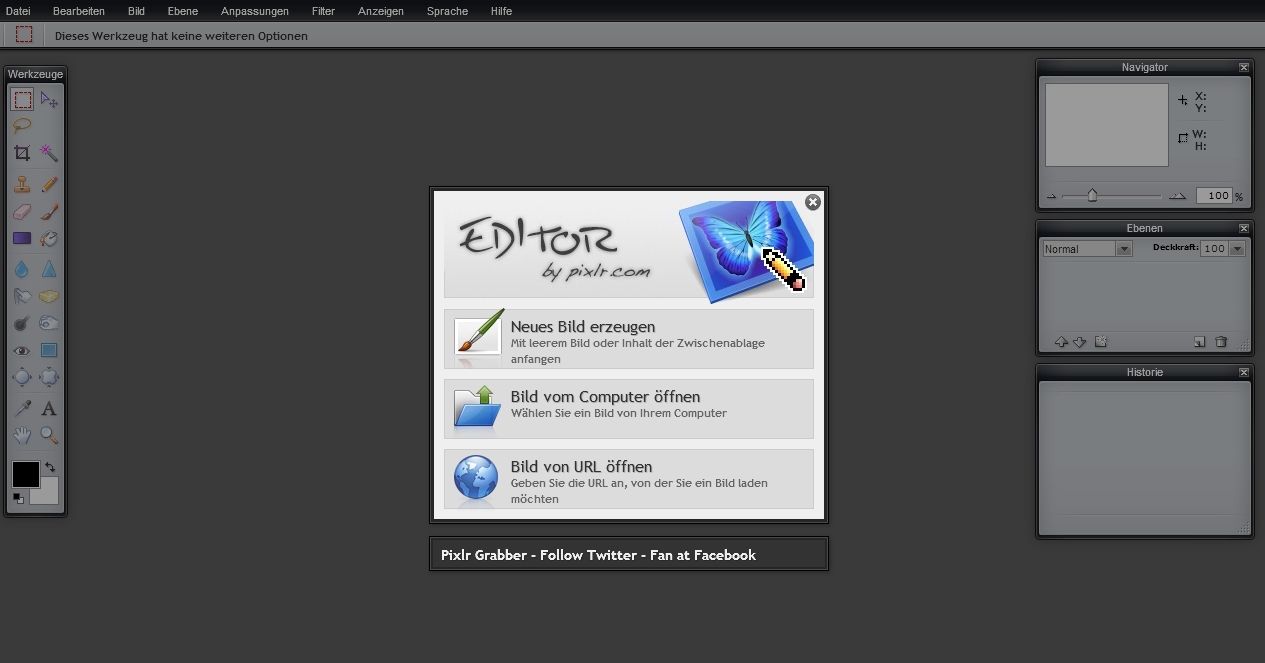1265x663 pixels.
Task: Close the Navigator panel
Action: click(1244, 67)
